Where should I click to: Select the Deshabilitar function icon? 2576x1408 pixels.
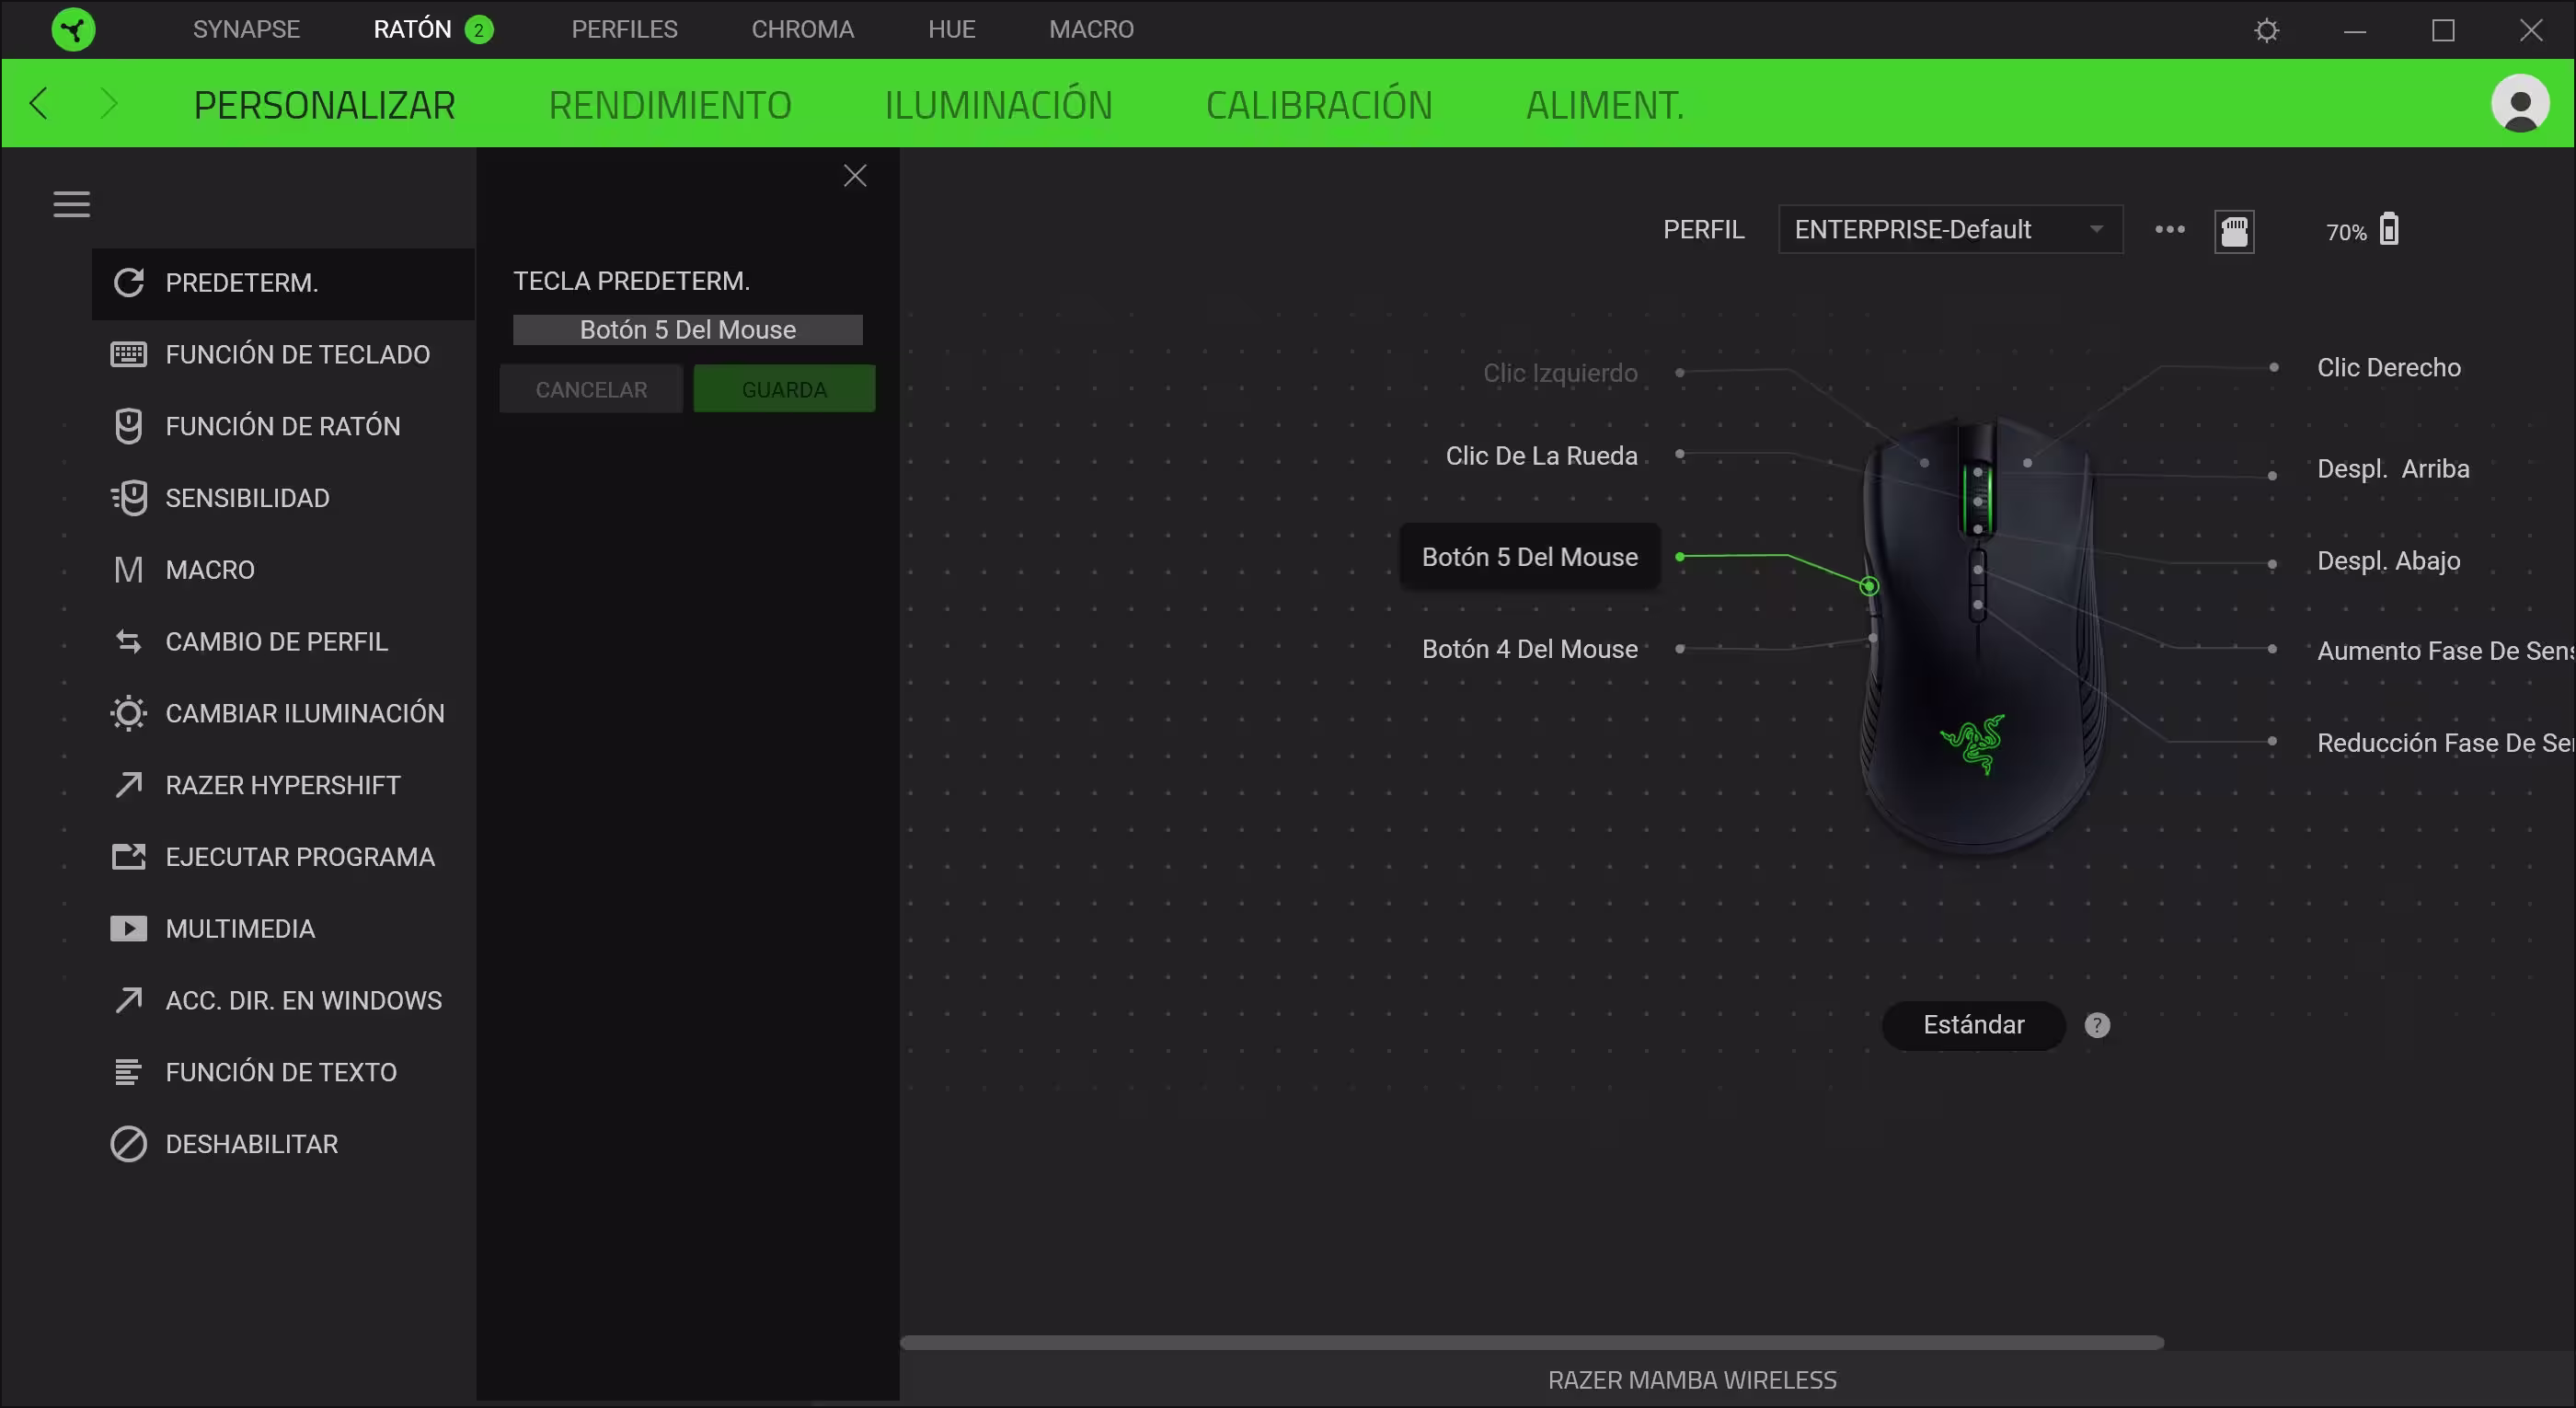coord(128,1144)
